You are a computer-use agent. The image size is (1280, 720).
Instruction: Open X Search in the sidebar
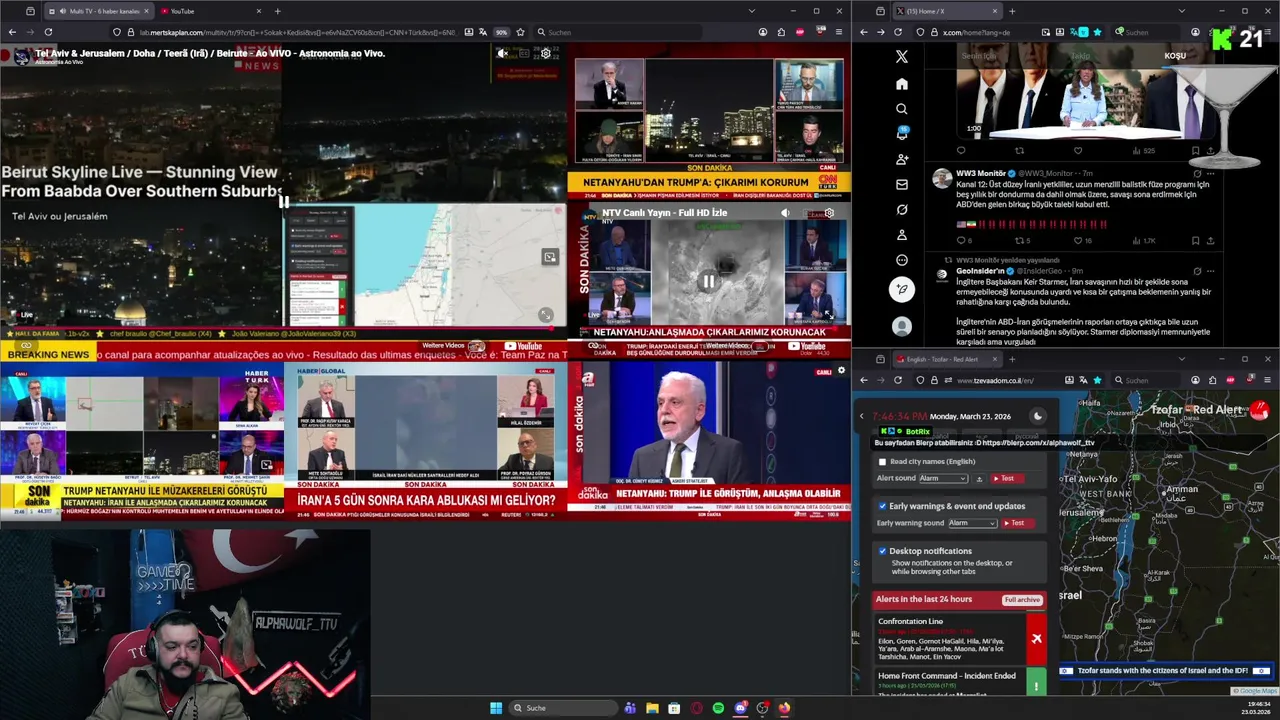(x=901, y=109)
